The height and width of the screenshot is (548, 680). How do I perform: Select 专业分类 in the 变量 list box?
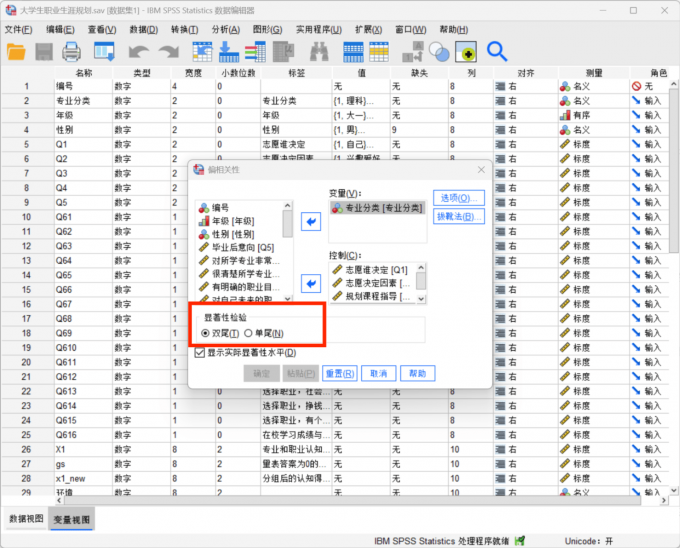click(377, 208)
